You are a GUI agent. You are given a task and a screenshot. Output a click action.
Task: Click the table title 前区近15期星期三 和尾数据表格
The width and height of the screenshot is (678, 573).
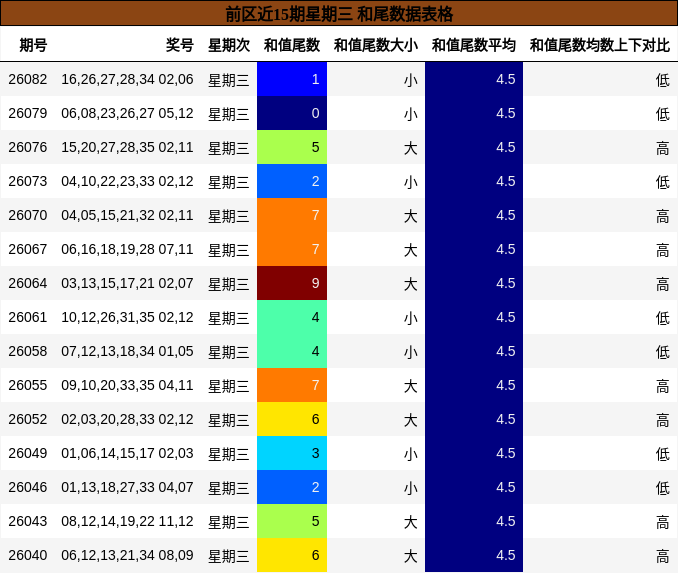coord(339,14)
